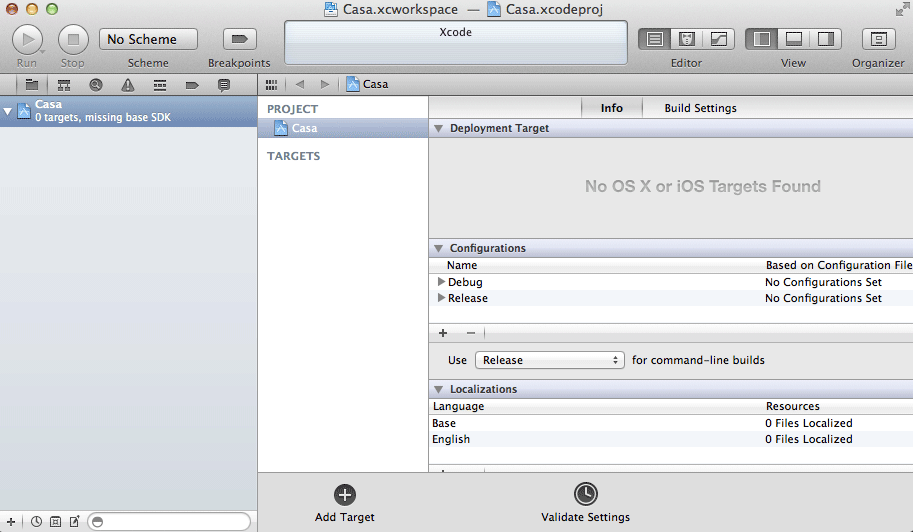
Task: Click the navigator filter search field
Action: pos(169,522)
